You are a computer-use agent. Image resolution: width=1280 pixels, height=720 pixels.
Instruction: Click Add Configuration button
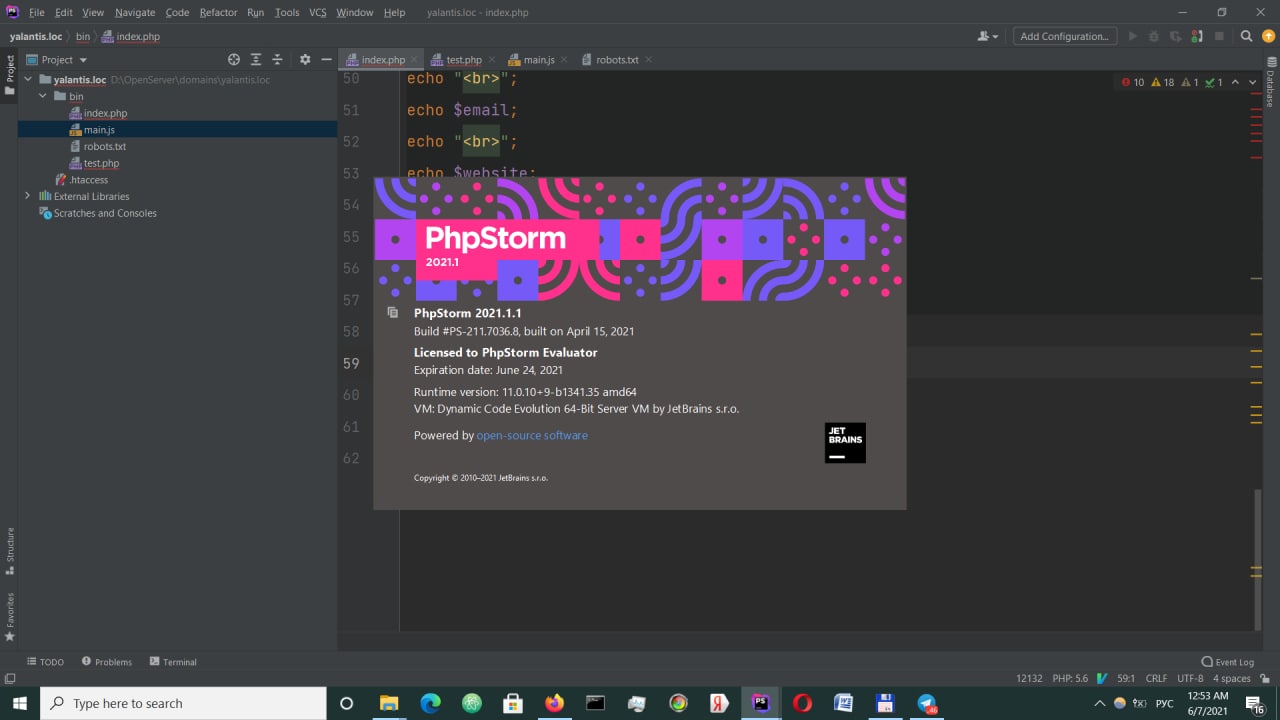(1064, 36)
